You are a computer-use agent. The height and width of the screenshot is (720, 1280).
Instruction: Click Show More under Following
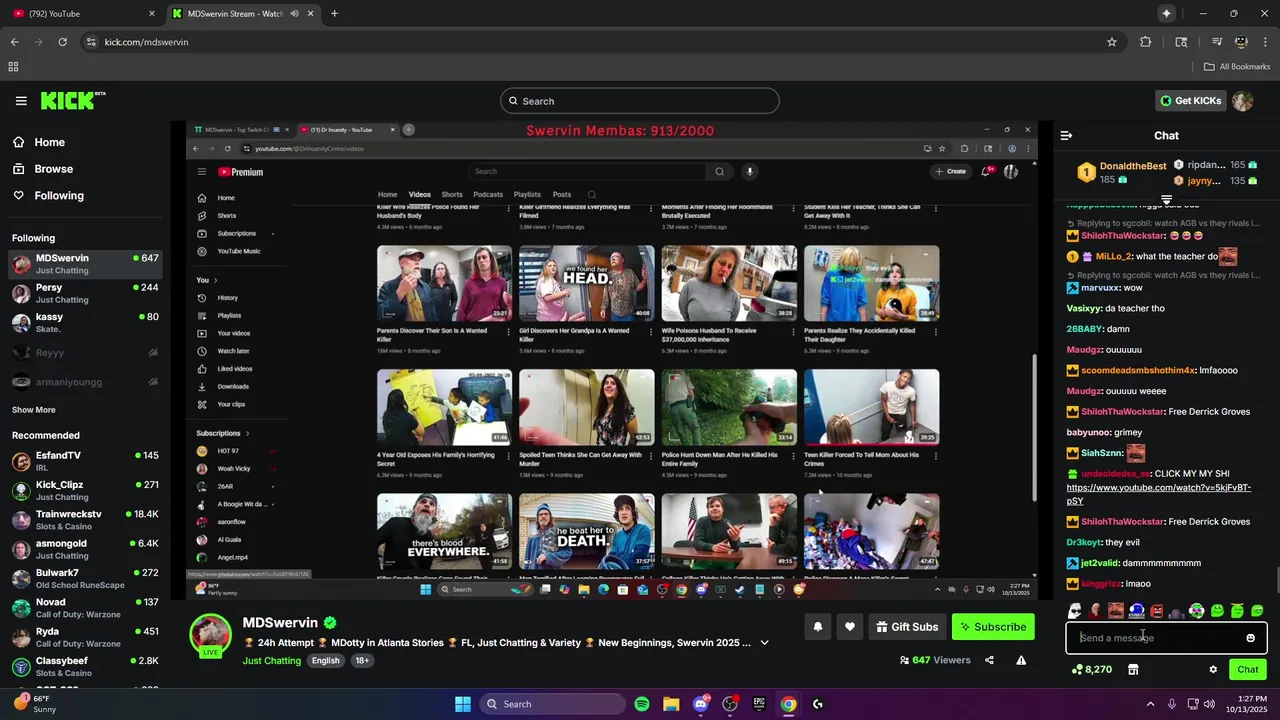point(34,410)
